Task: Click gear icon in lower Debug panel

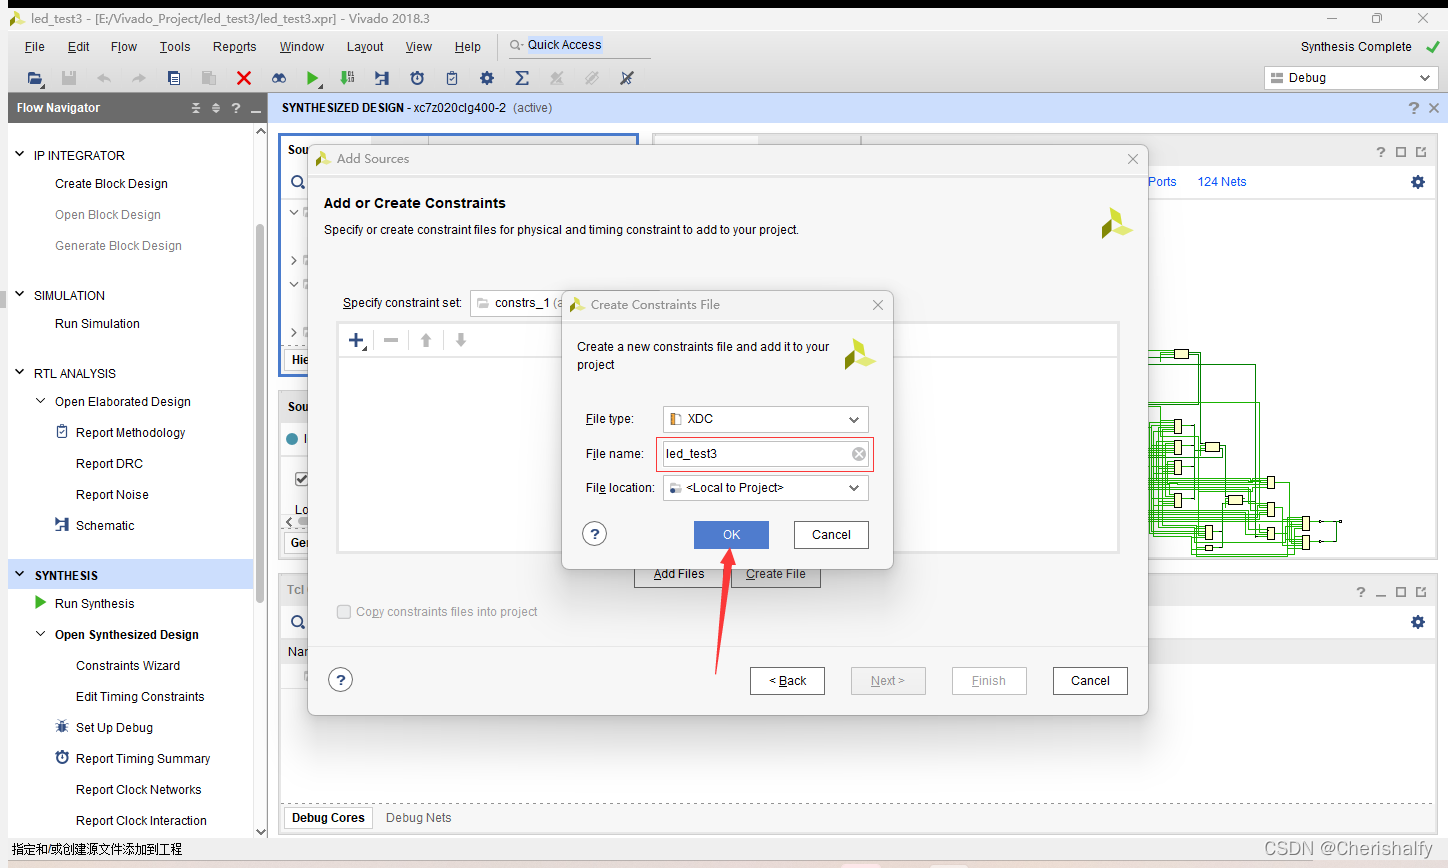Action: click(x=1418, y=622)
